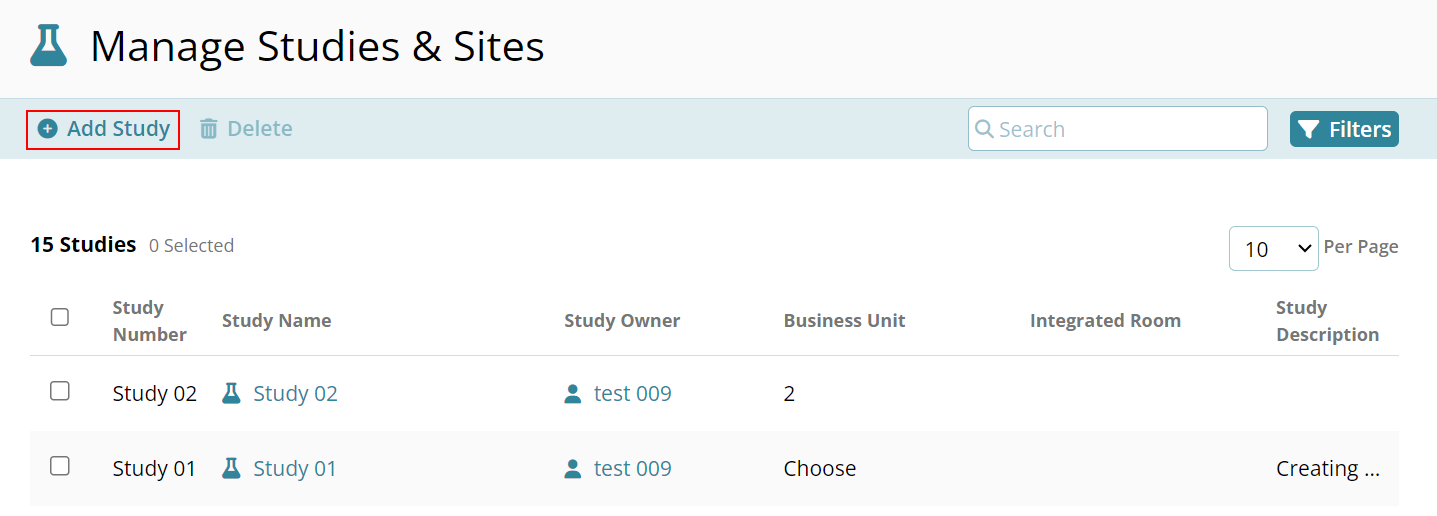Click person icon beside test 009 in Study 01 row
This screenshot has height=516, width=1437.
(573, 469)
